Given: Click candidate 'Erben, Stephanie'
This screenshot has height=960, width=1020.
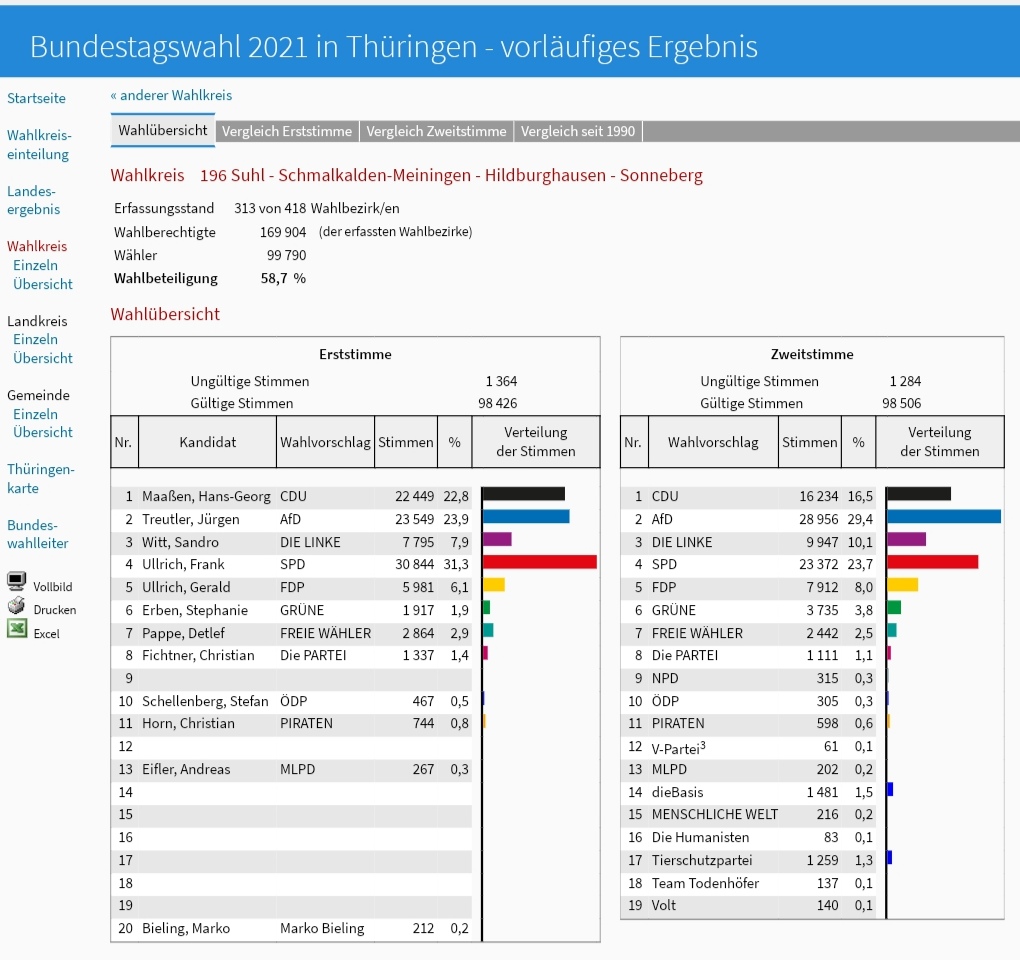Looking at the screenshot, I should tap(195, 611).
